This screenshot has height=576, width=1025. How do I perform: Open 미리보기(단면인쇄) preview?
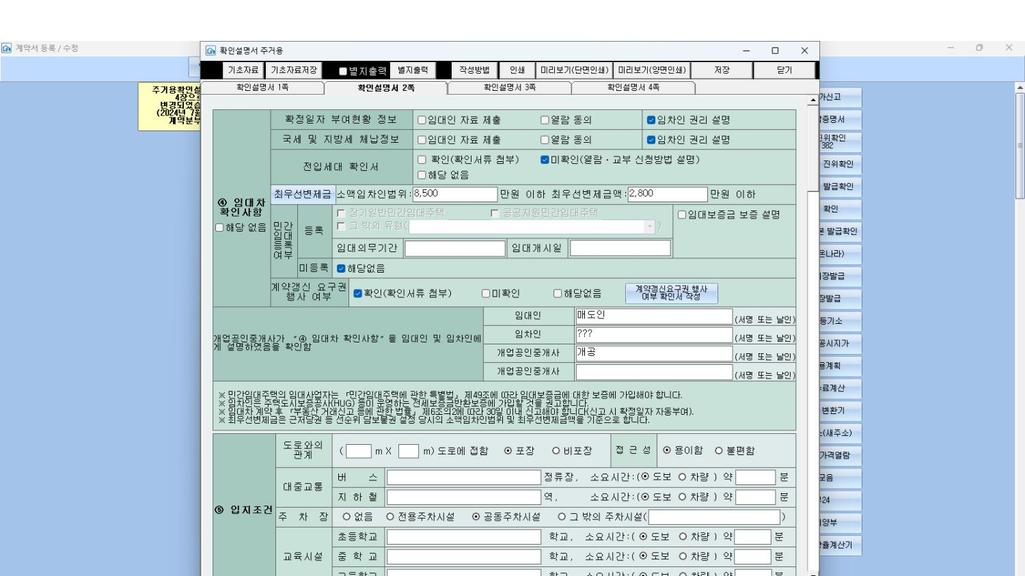click(x=574, y=70)
